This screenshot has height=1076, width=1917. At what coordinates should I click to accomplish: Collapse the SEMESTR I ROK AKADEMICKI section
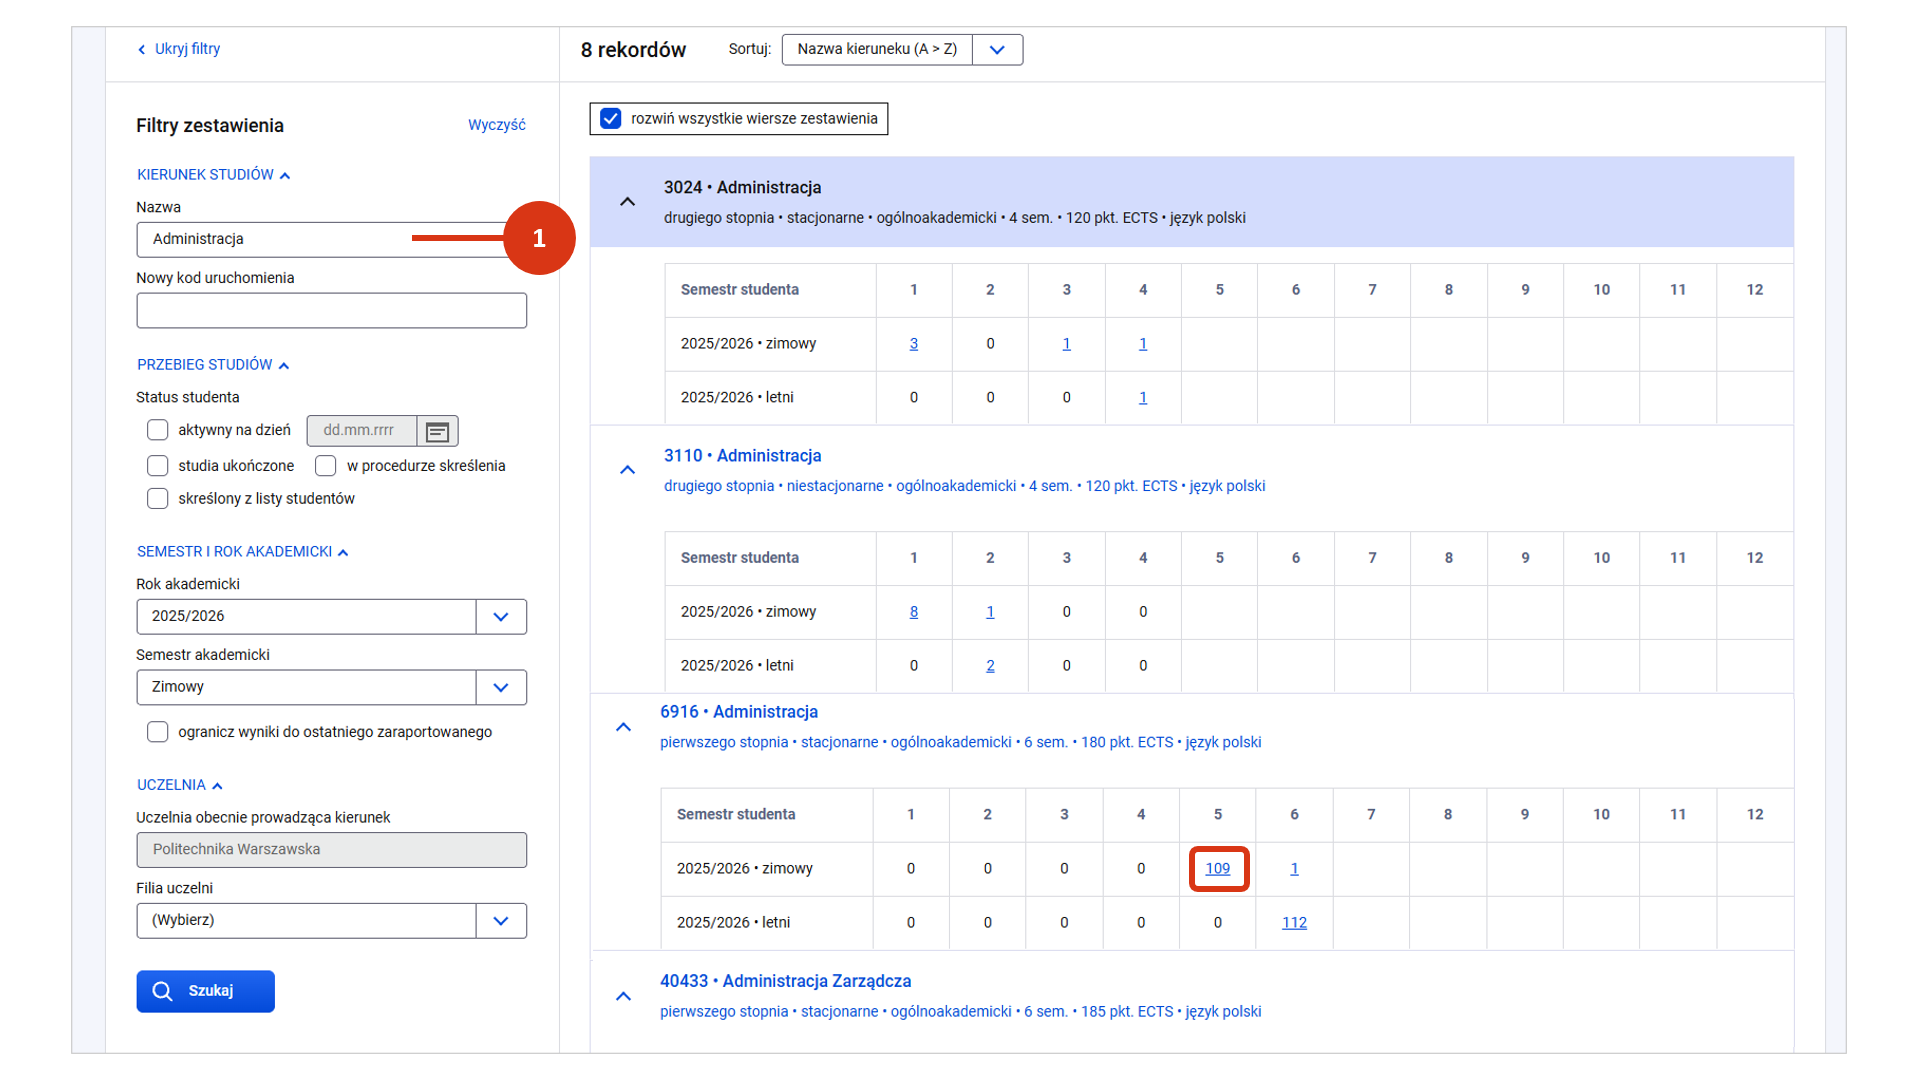(x=242, y=552)
